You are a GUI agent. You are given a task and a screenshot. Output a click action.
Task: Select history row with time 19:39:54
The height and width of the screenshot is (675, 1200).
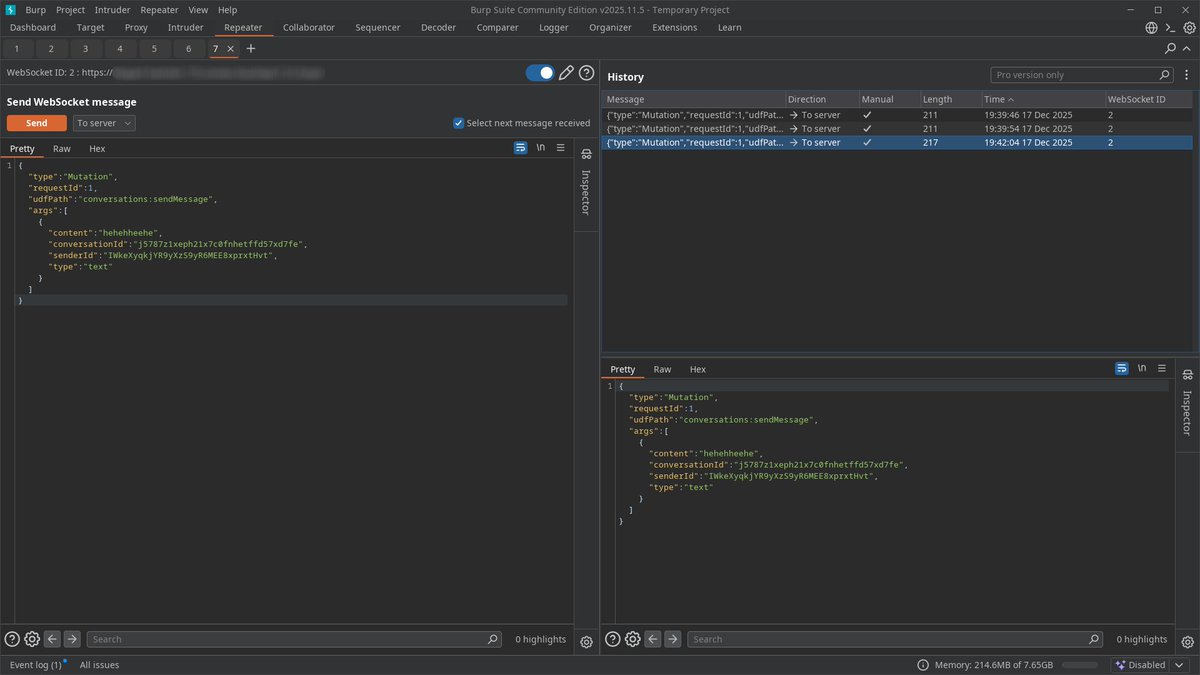pyautogui.click(x=897, y=129)
